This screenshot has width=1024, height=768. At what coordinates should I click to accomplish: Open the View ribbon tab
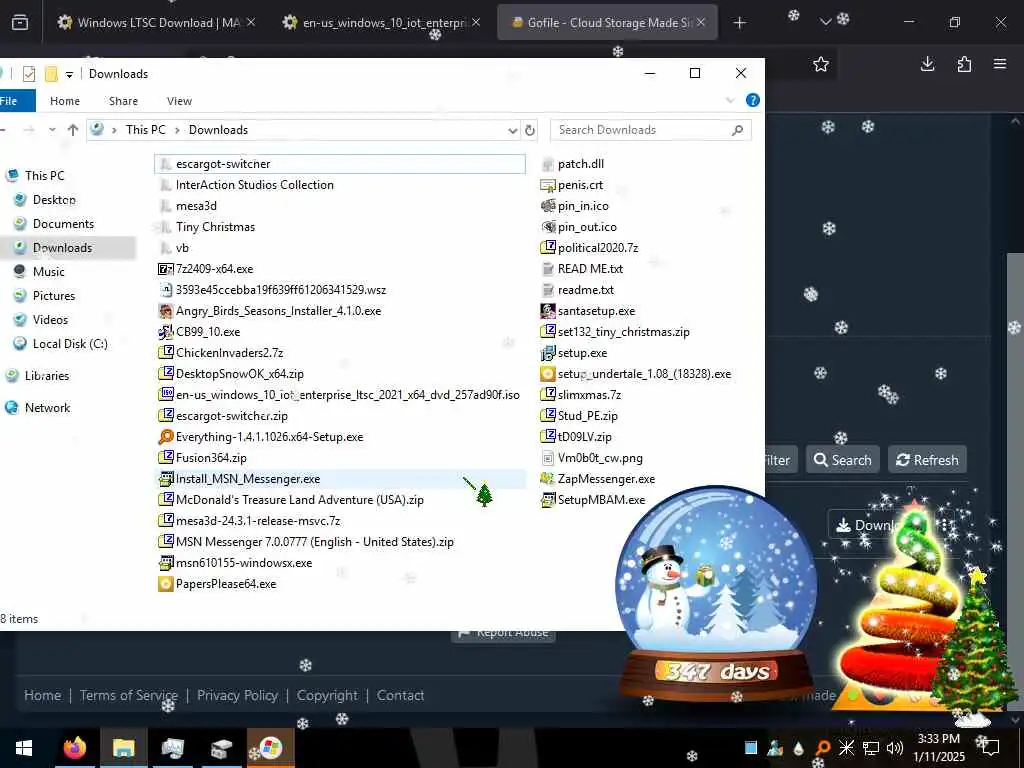click(x=179, y=101)
